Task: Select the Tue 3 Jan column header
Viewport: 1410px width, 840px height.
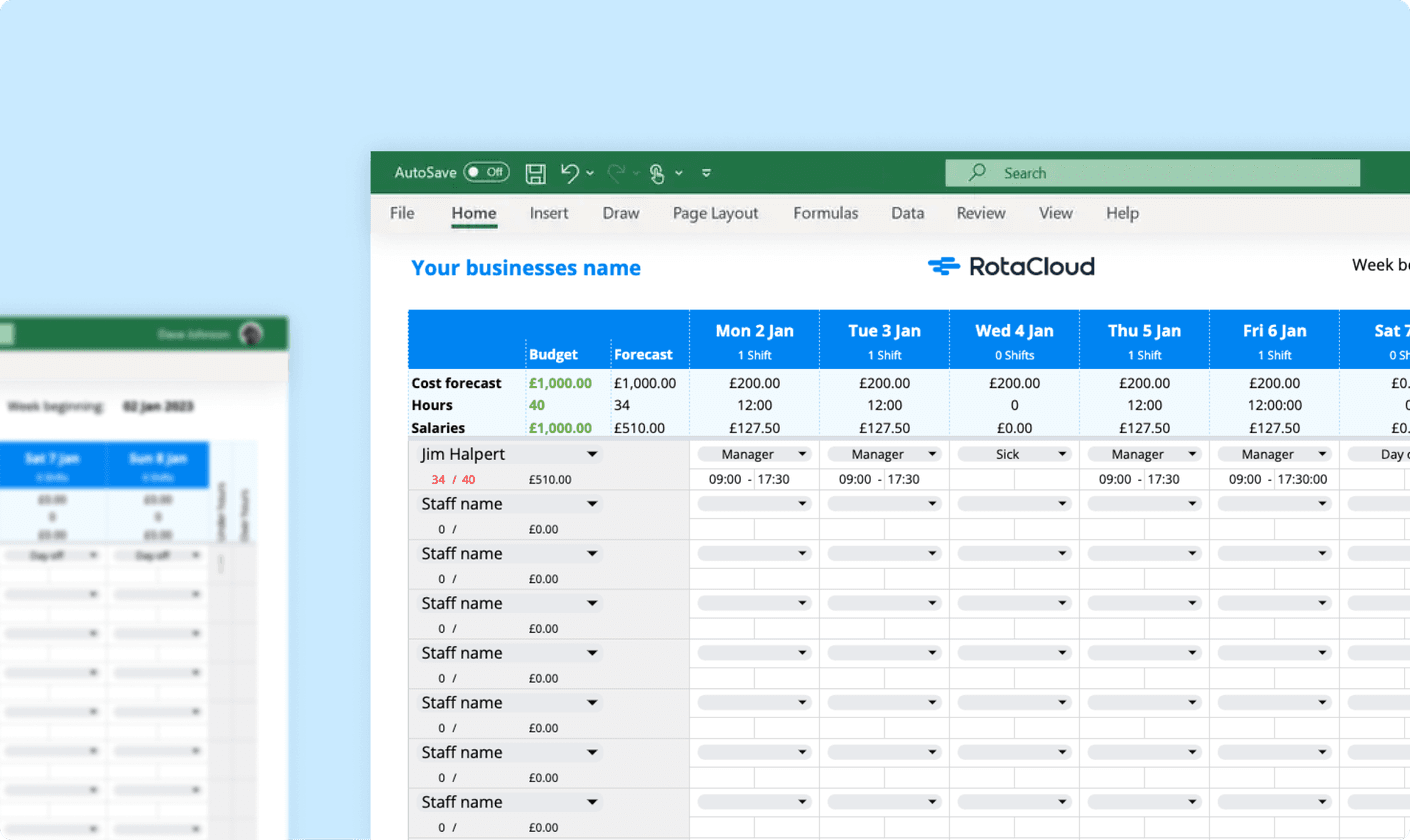Action: (x=883, y=331)
